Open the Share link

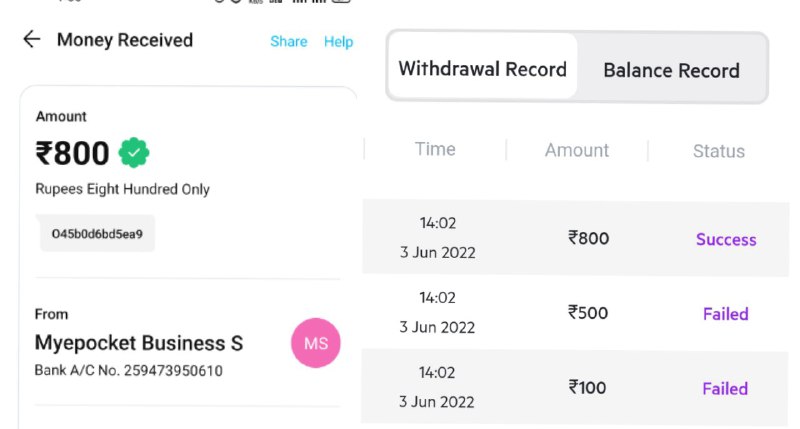pos(289,41)
